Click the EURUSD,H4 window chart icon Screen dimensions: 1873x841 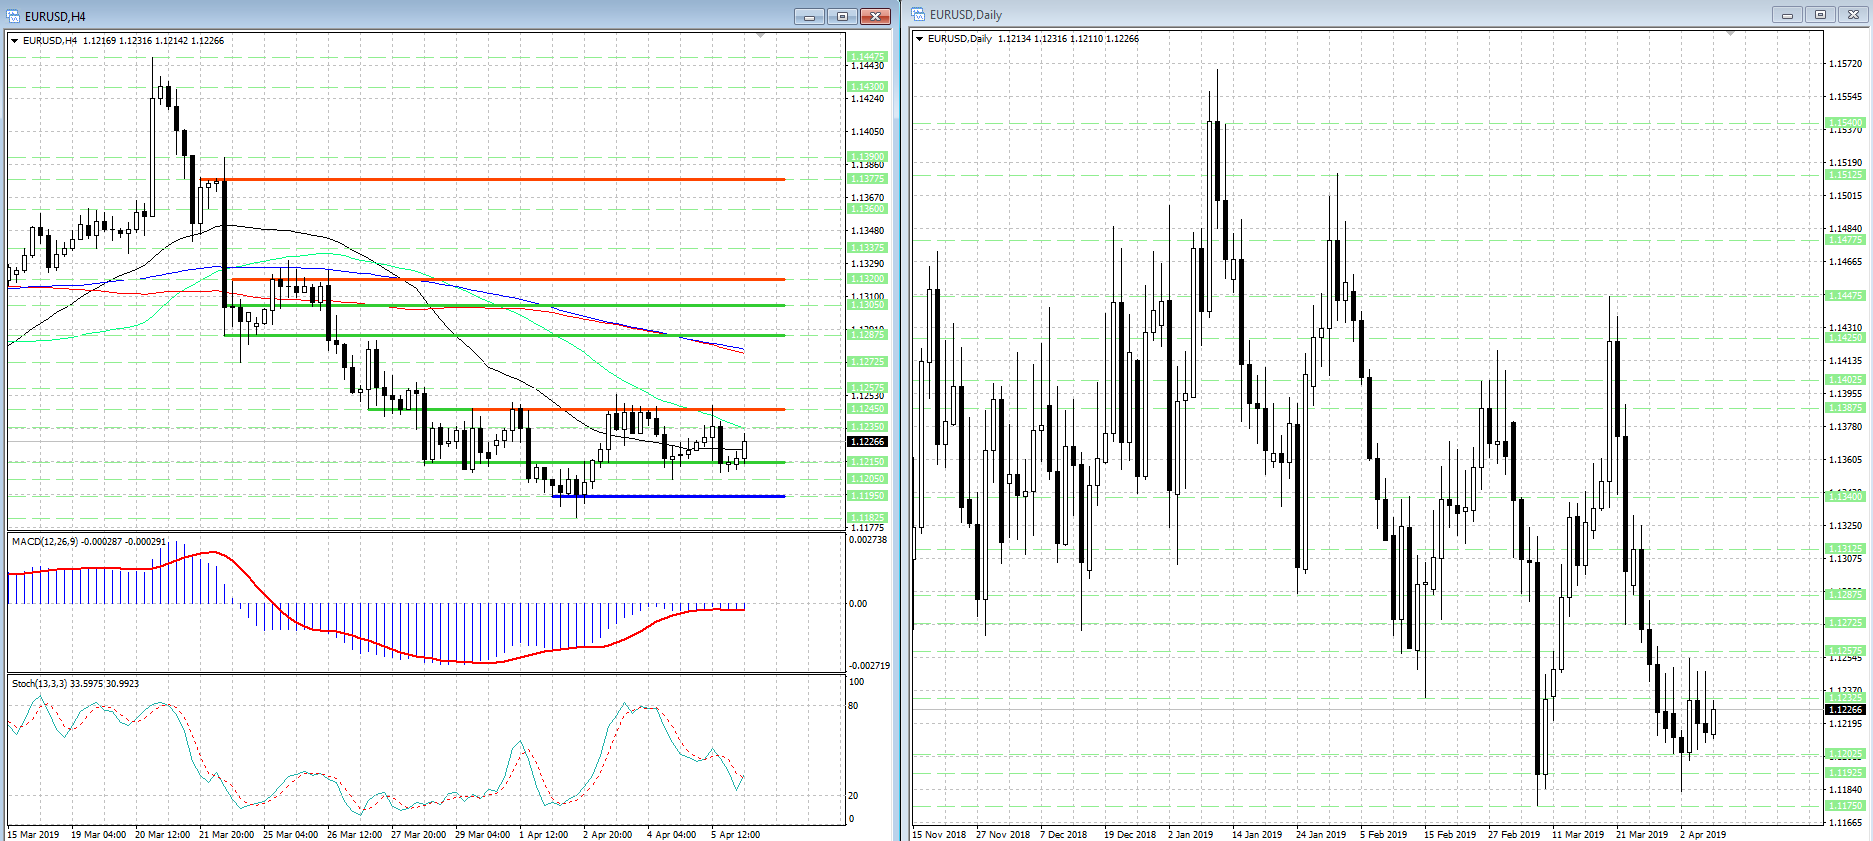coord(13,16)
